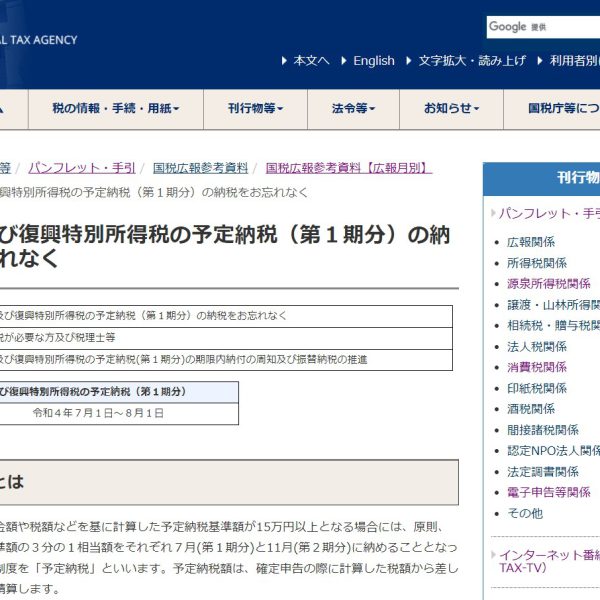The image size is (600, 600).
Task: Click arrow icon before English
Action: pyautogui.click(x=344, y=60)
